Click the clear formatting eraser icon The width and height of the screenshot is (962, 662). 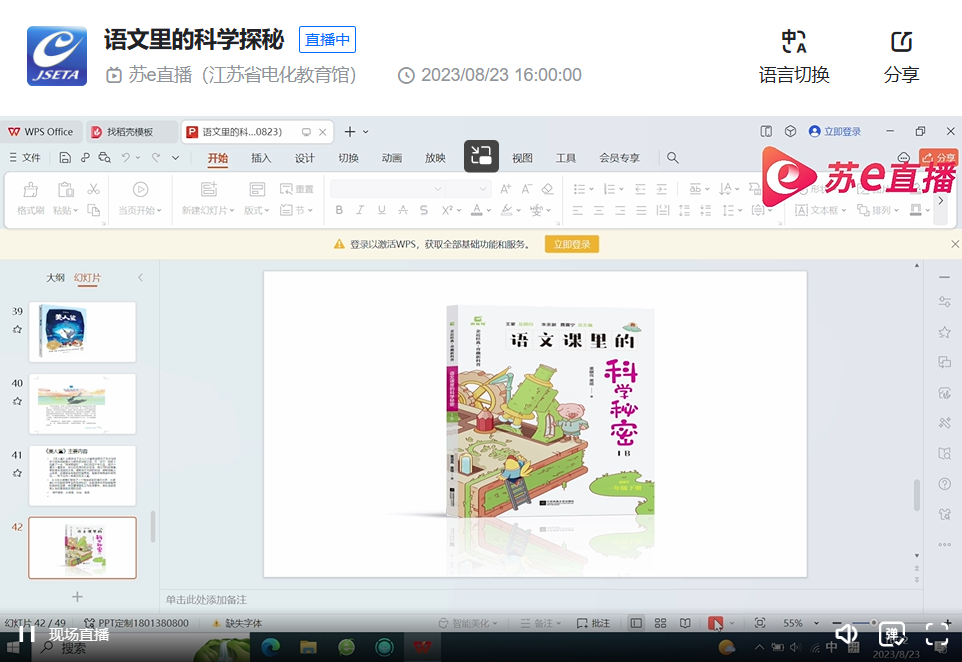click(548, 189)
